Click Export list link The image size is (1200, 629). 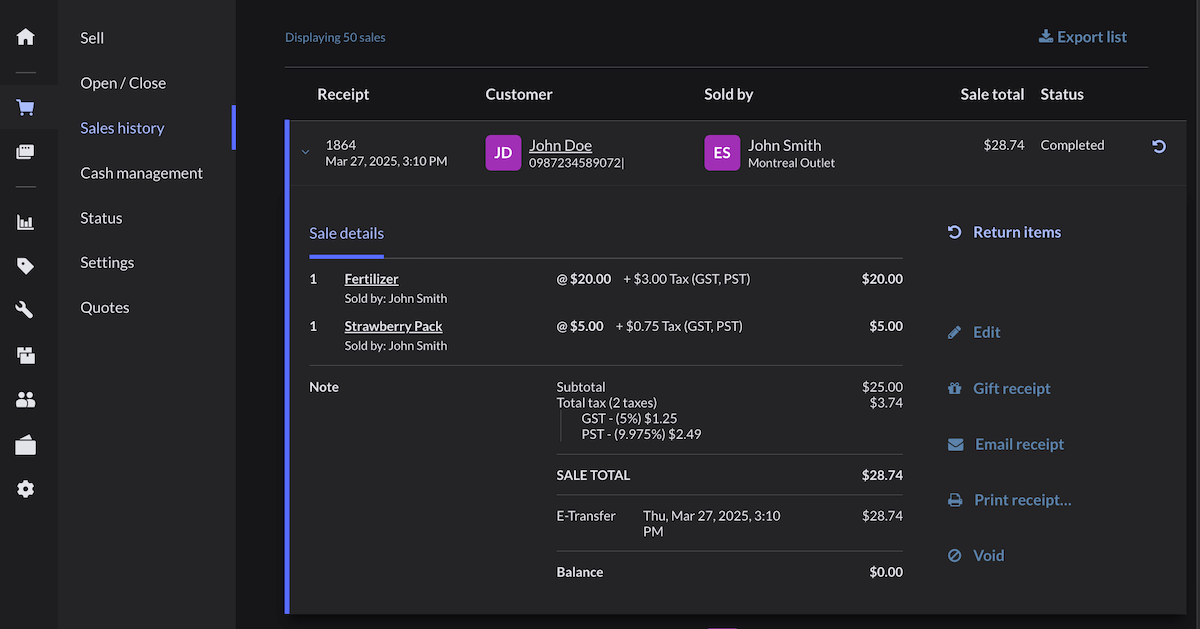tap(1092, 37)
